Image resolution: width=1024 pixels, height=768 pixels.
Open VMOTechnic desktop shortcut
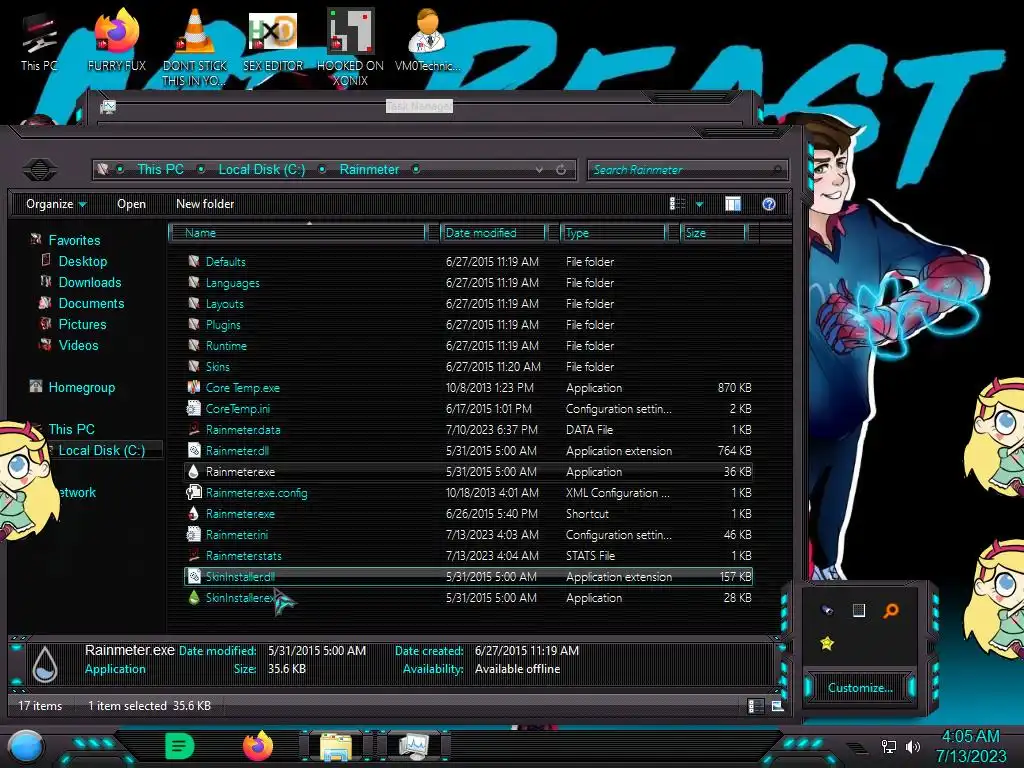(427, 40)
